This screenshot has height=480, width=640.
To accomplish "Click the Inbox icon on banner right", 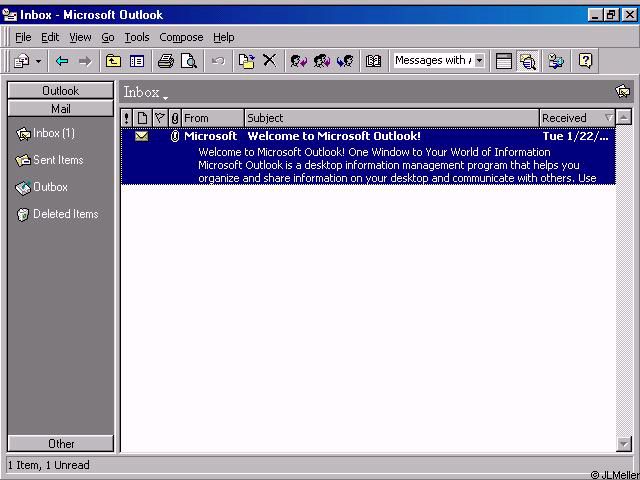I will click(x=623, y=91).
